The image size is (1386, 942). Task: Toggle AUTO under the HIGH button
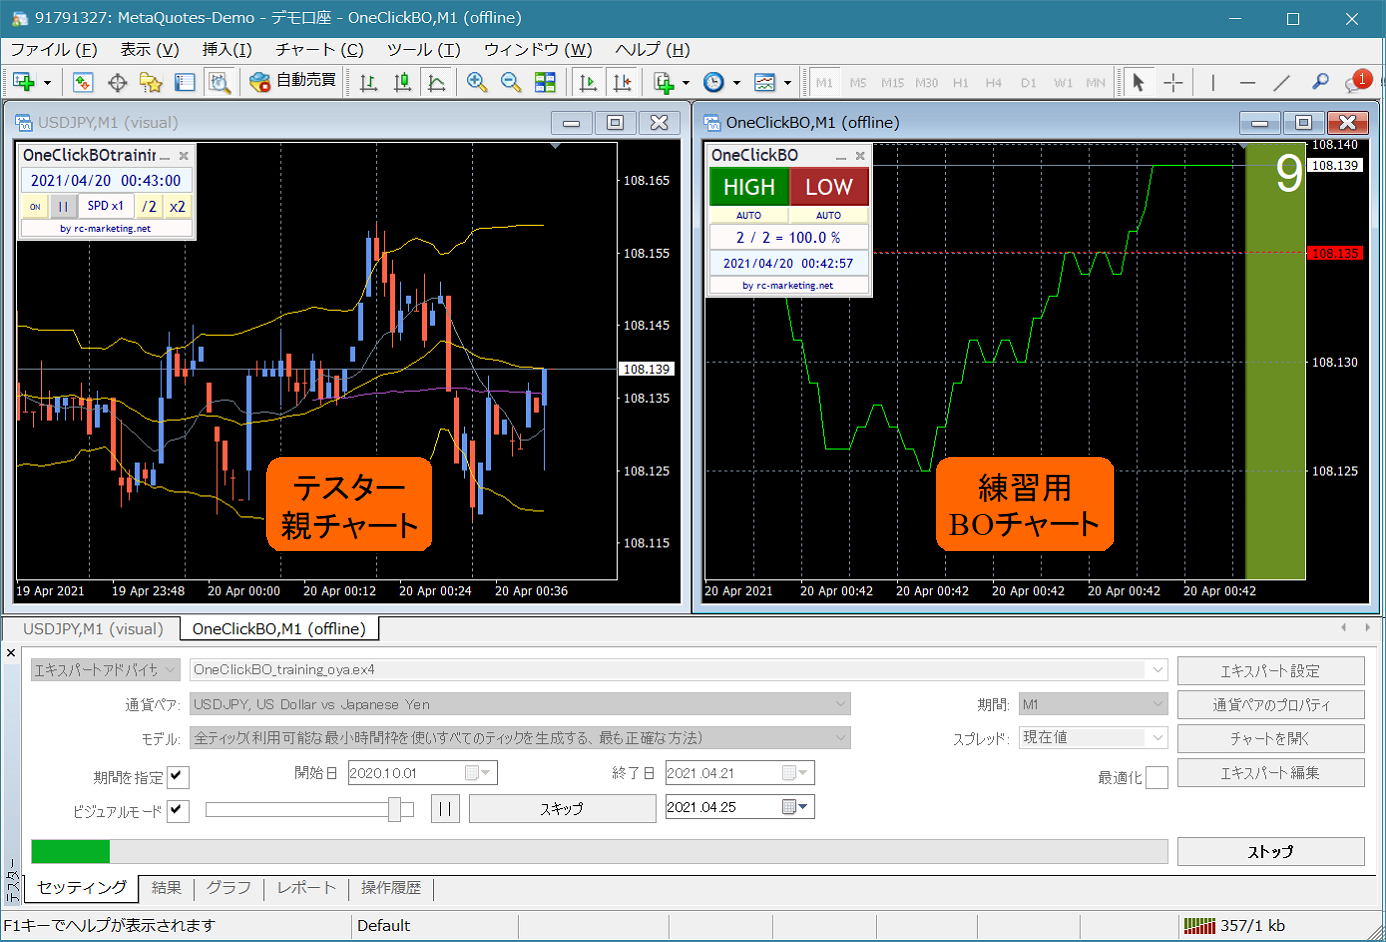click(x=749, y=215)
